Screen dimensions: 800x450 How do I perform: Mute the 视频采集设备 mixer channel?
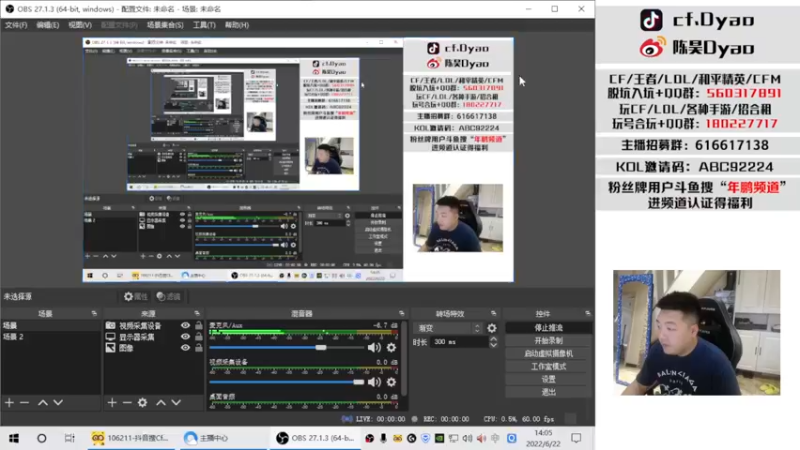(374, 382)
